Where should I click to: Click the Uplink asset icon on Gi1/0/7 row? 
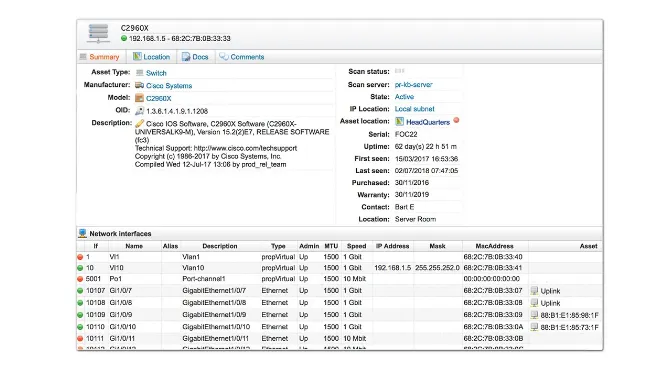click(534, 290)
